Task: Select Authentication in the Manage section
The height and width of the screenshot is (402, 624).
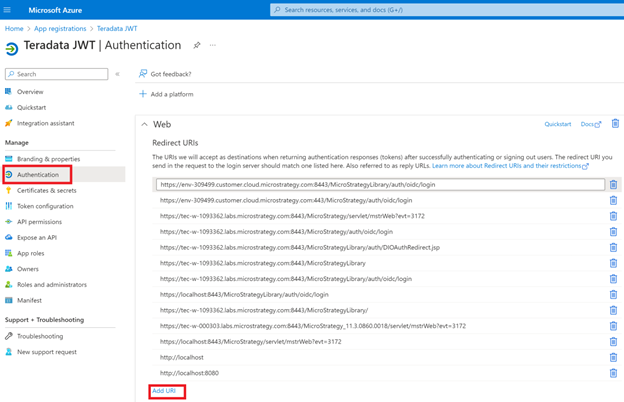Action: [38, 175]
